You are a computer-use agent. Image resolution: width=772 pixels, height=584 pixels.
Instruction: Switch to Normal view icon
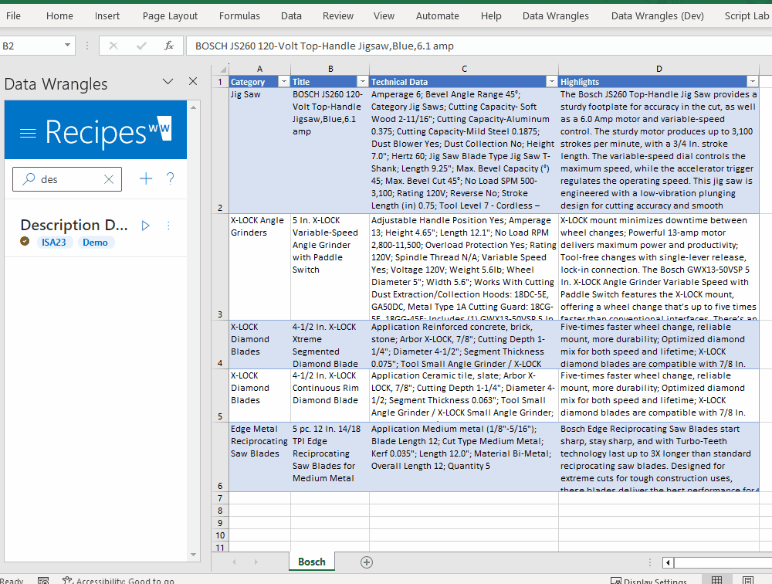pyautogui.click(x=717, y=580)
